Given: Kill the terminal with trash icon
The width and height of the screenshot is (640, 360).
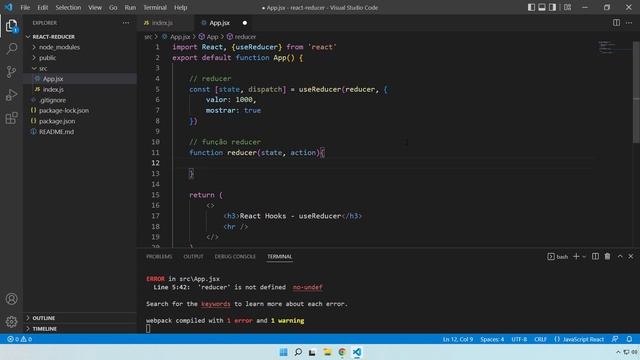Looking at the screenshot, I should [607, 256].
